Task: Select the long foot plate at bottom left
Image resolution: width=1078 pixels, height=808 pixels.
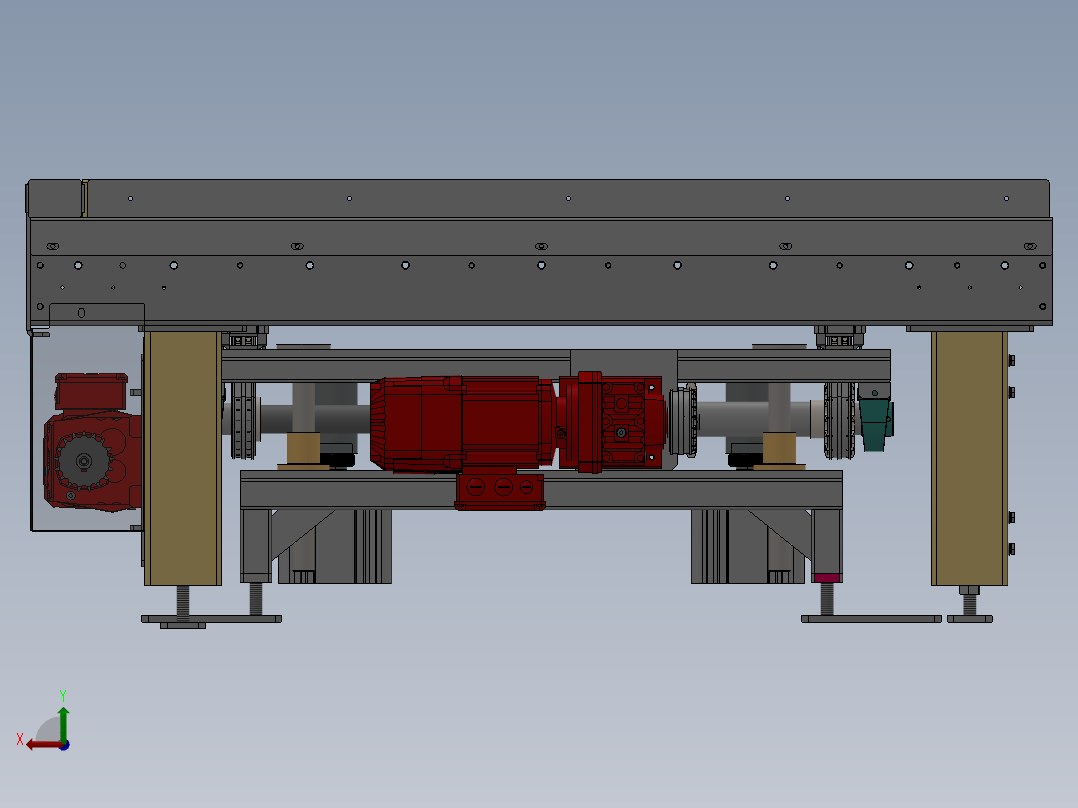Action: tap(211, 619)
